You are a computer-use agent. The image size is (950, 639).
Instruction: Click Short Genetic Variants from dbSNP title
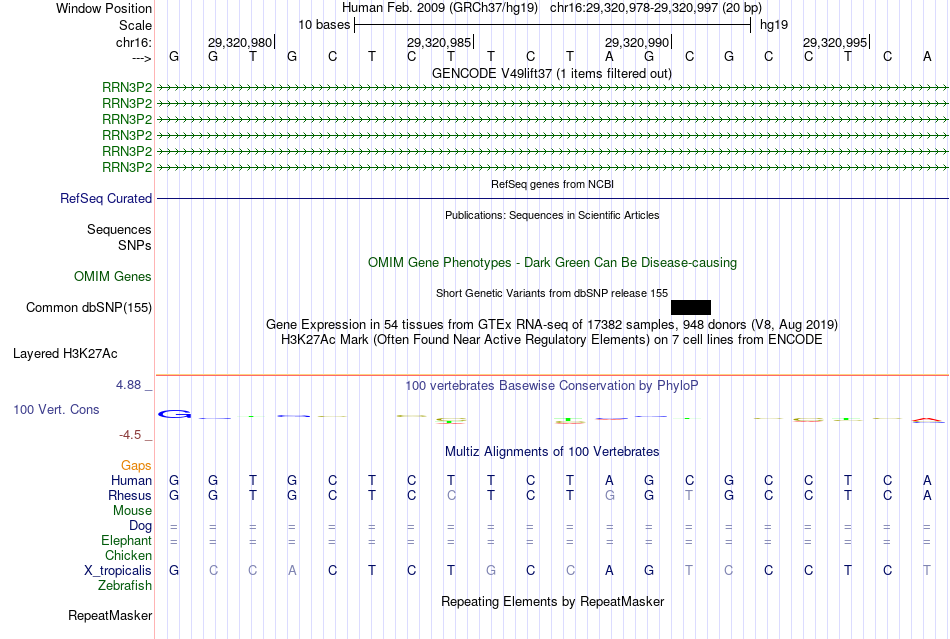[x=552, y=293]
